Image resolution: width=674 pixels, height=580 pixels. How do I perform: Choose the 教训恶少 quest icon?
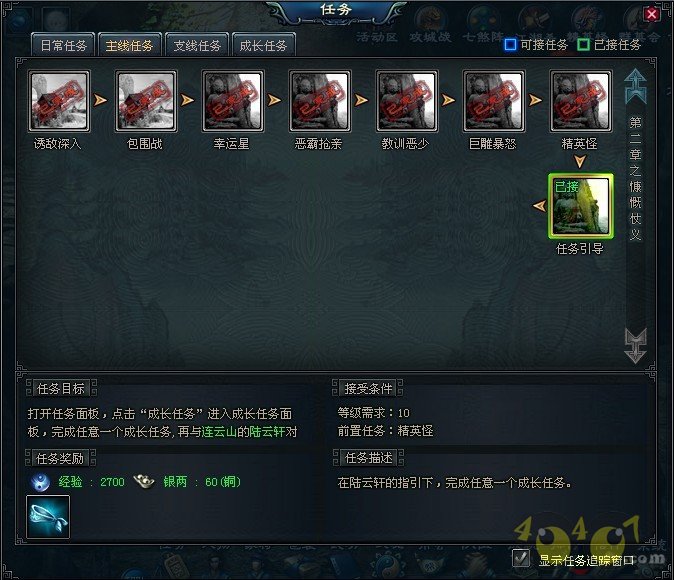pyautogui.click(x=407, y=101)
